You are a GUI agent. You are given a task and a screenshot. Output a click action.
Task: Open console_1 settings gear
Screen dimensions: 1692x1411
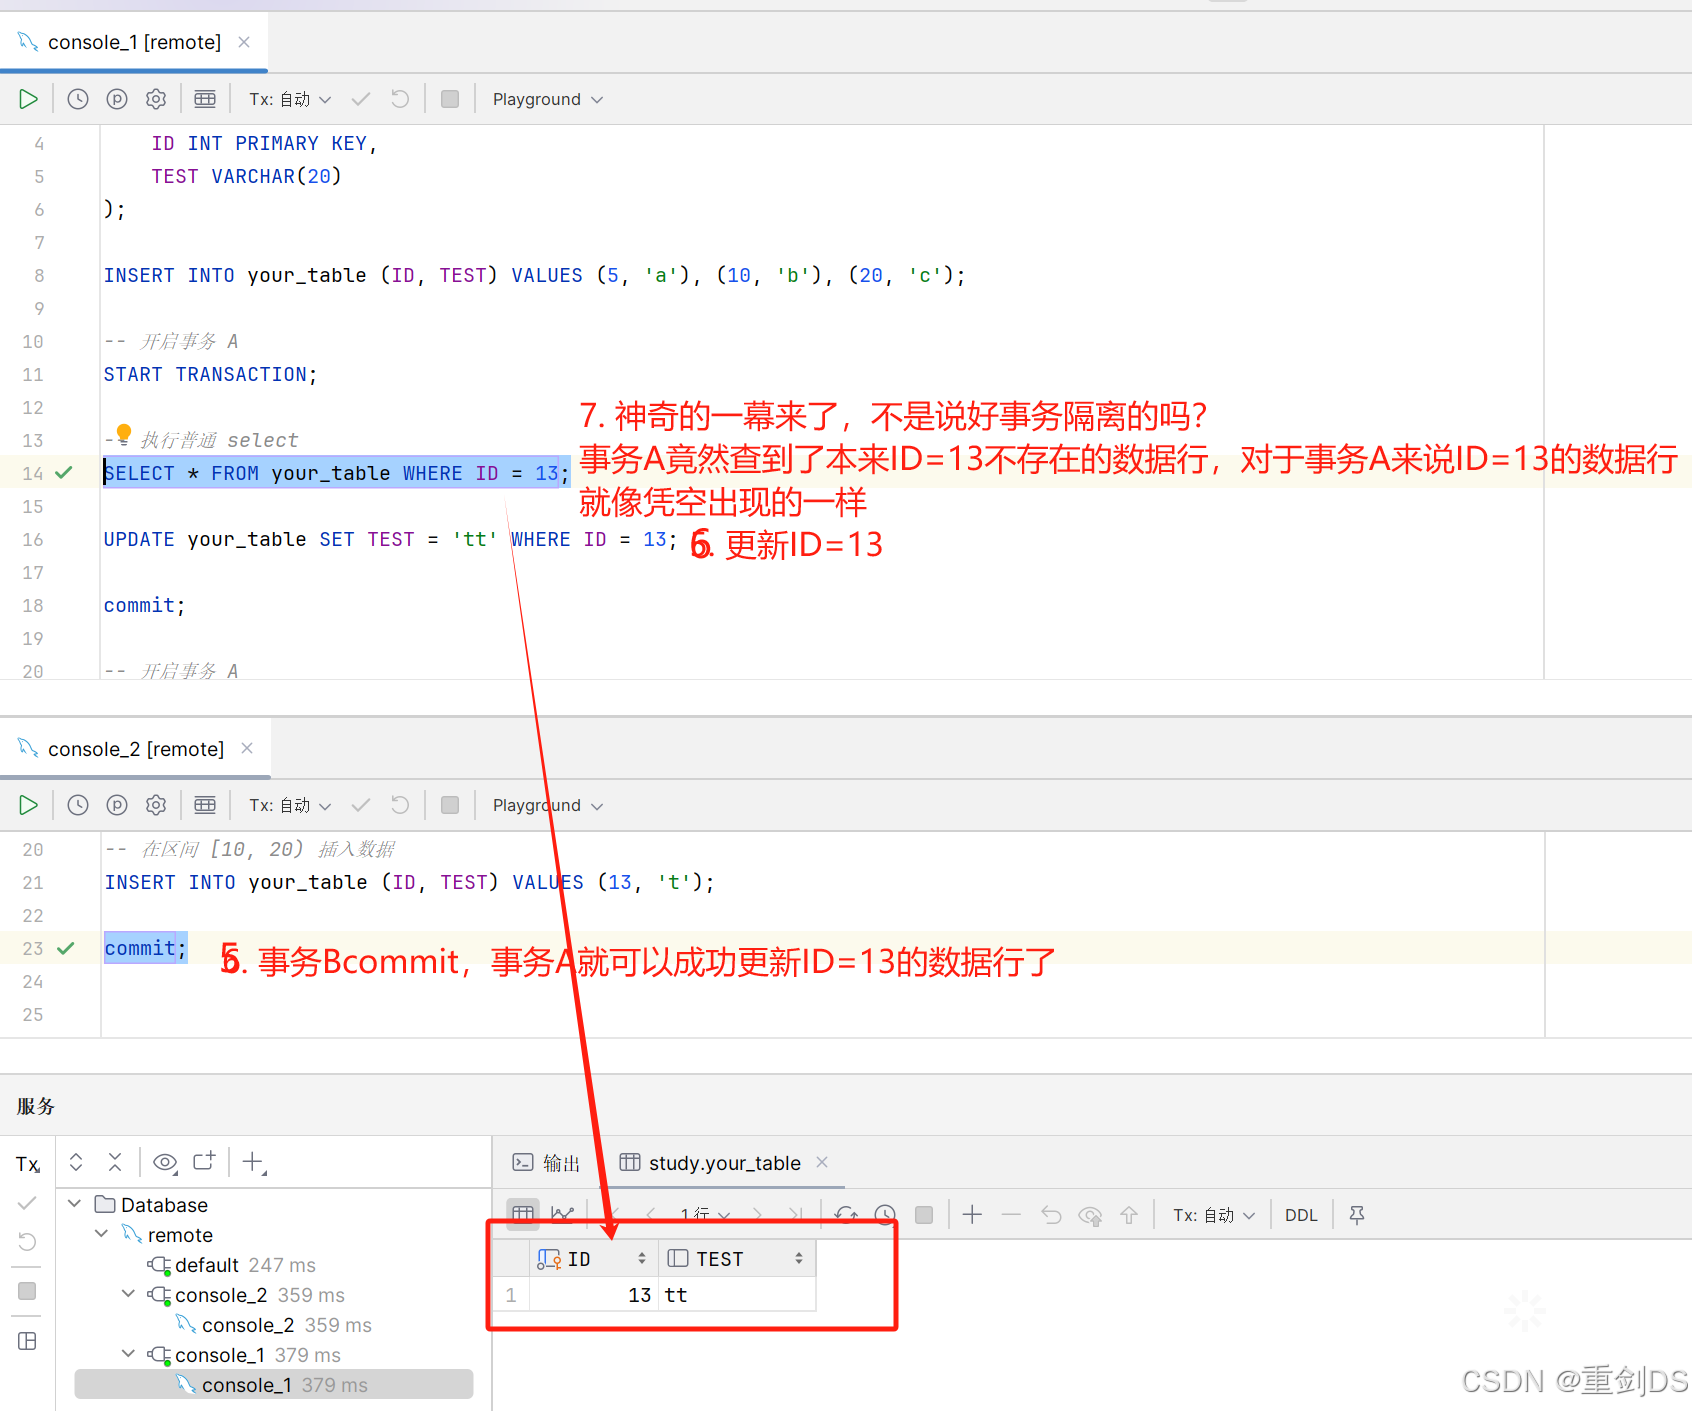click(x=156, y=99)
